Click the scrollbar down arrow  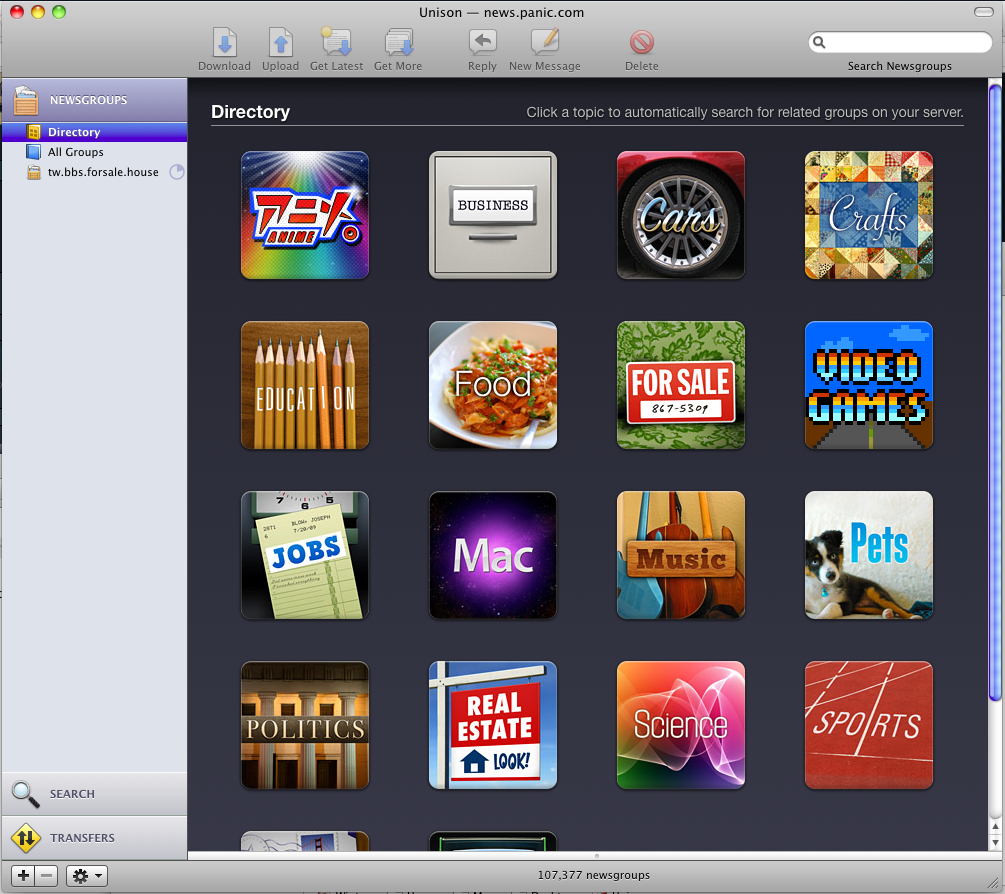pyautogui.click(x=995, y=843)
